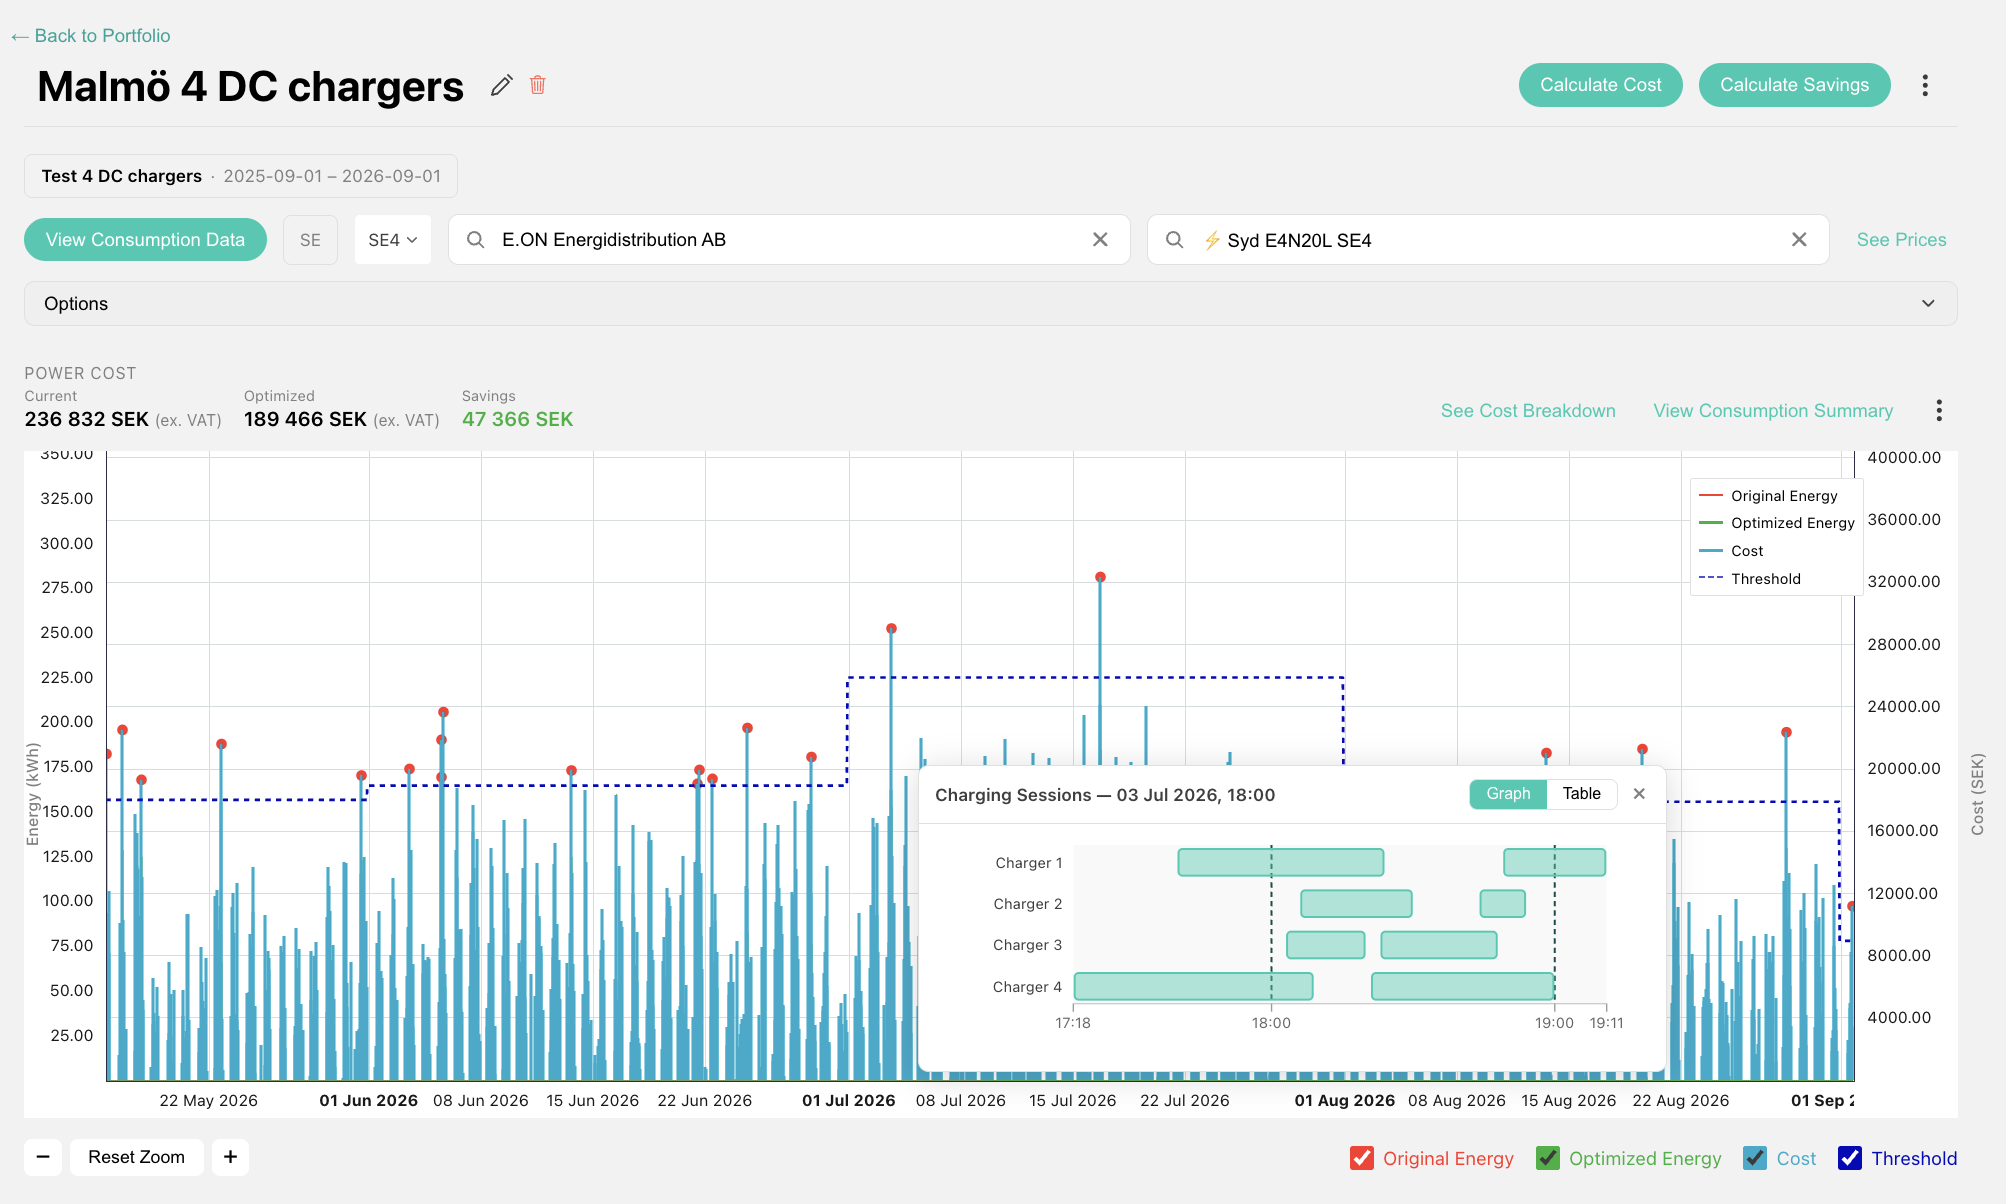Open the See Cost Breakdown link
Screen dimensions: 2006x1204
(1527, 411)
